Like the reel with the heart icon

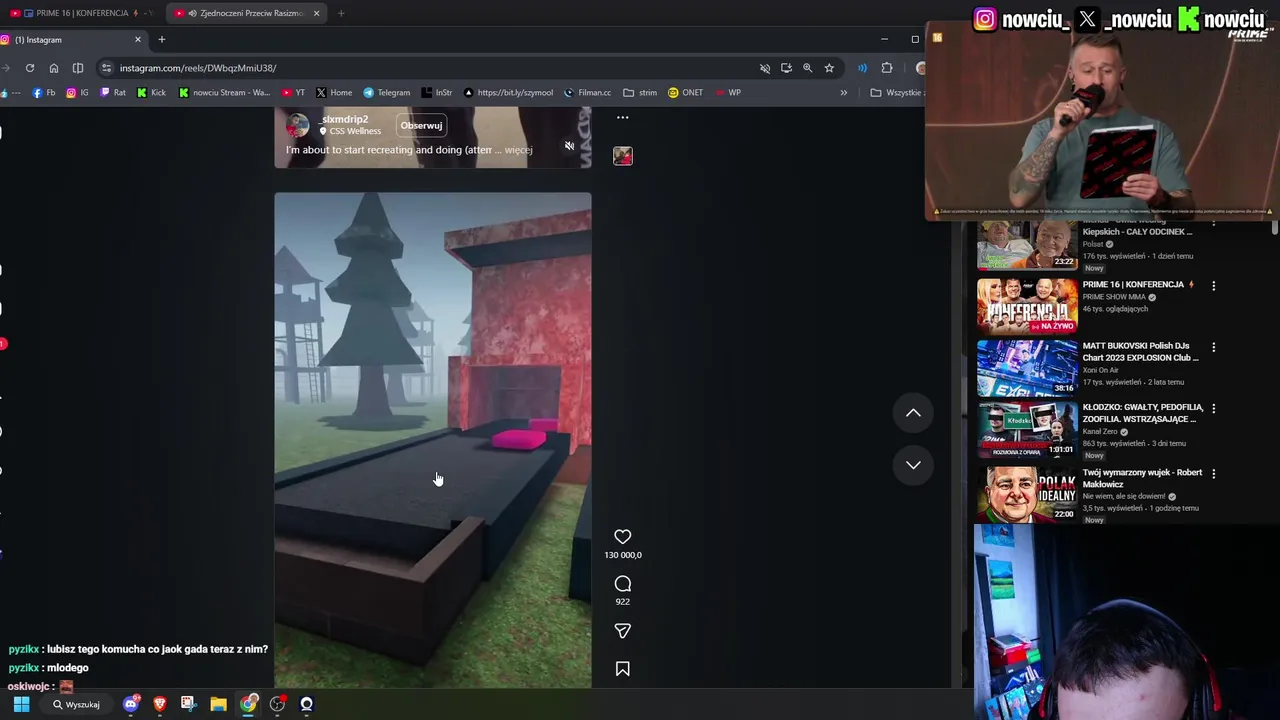(622, 537)
